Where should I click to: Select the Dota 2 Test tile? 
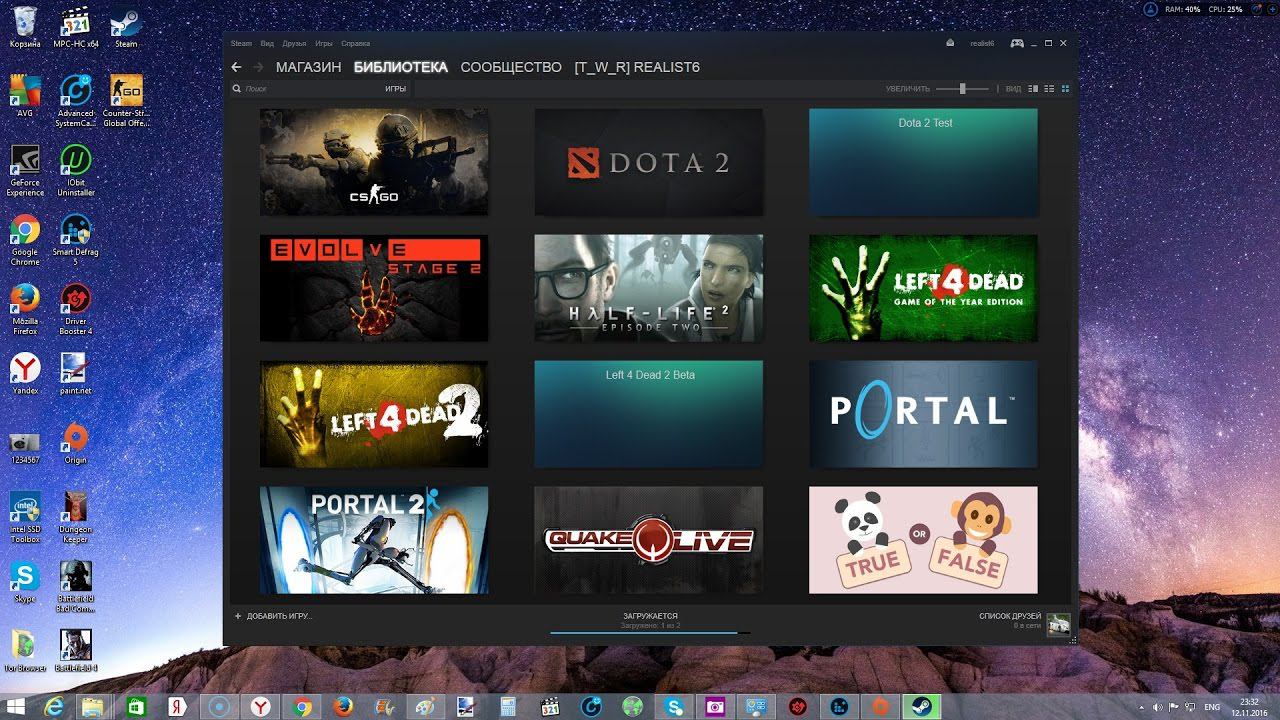click(923, 162)
